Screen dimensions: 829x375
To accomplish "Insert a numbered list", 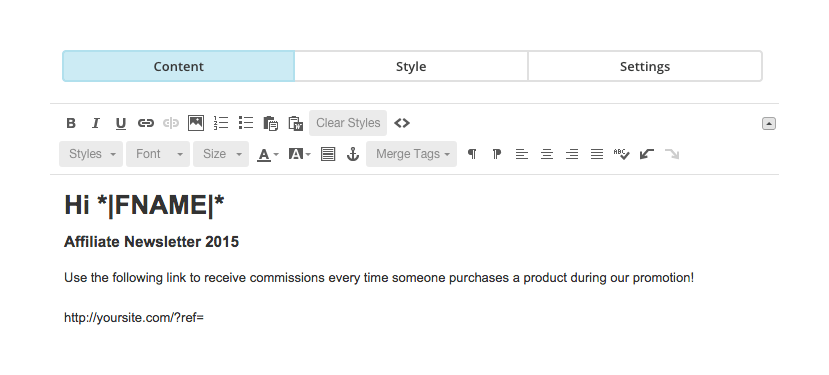I will point(221,123).
